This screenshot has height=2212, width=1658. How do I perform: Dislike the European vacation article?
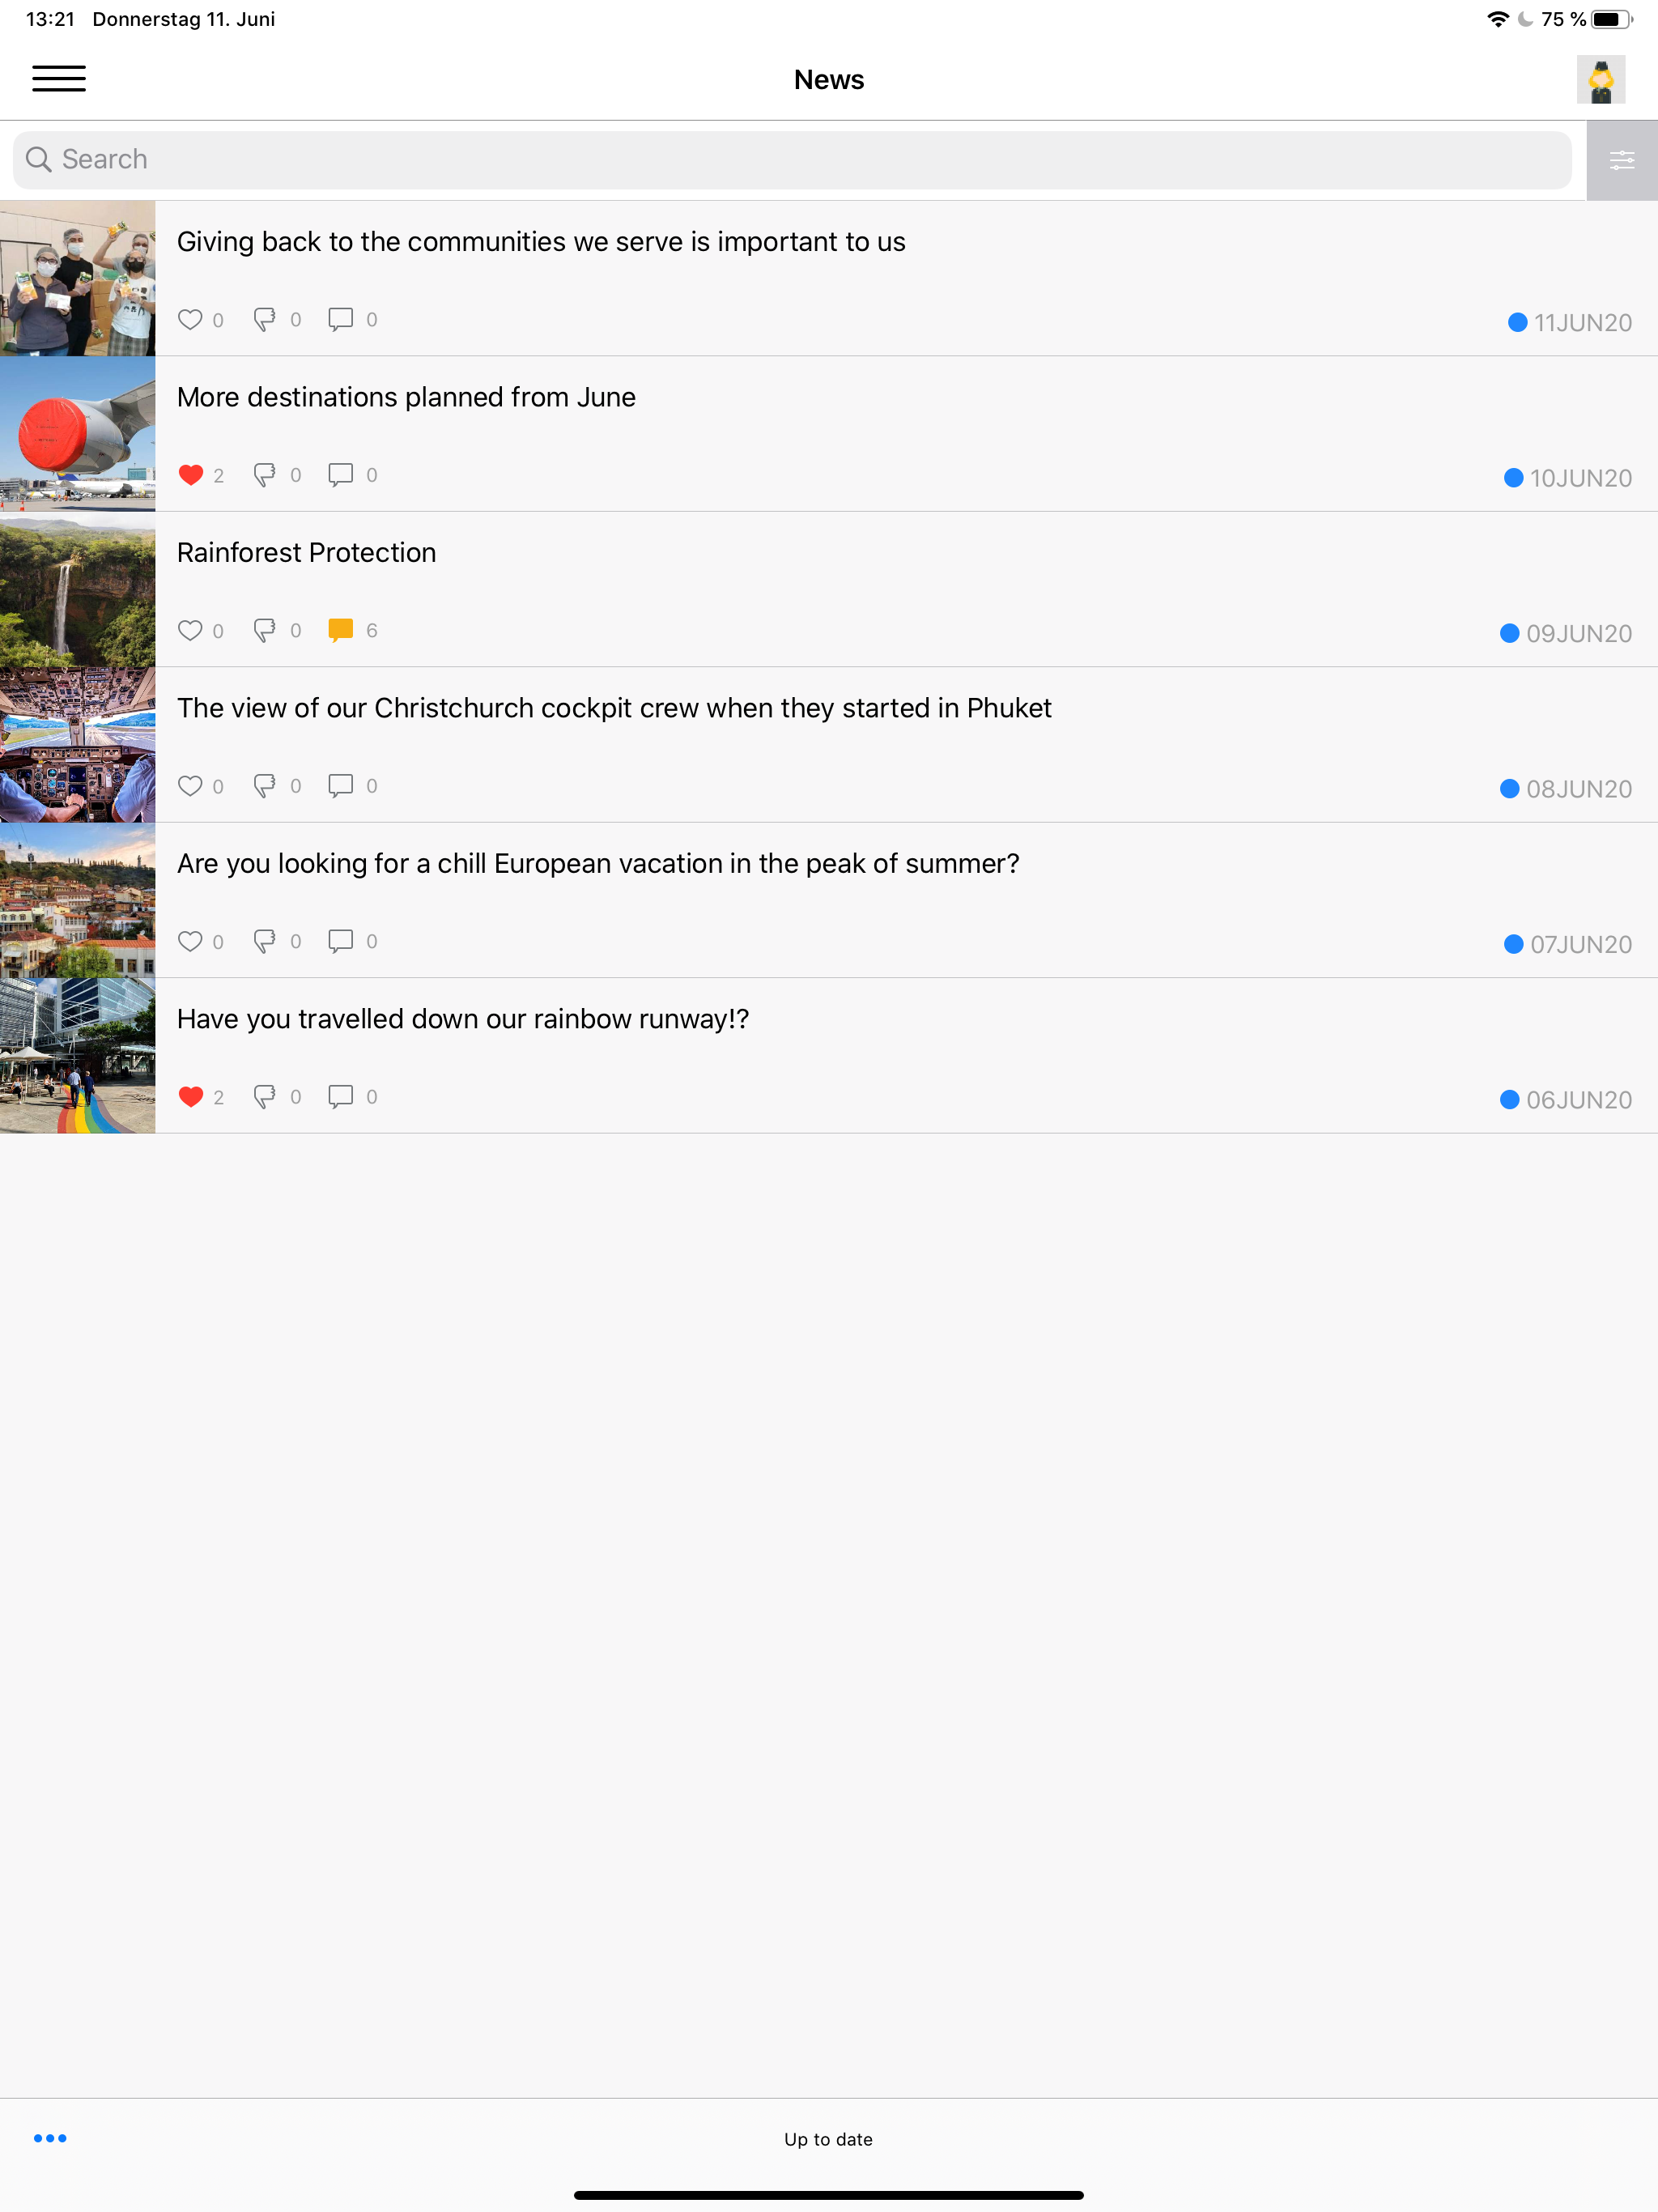pyautogui.click(x=265, y=941)
